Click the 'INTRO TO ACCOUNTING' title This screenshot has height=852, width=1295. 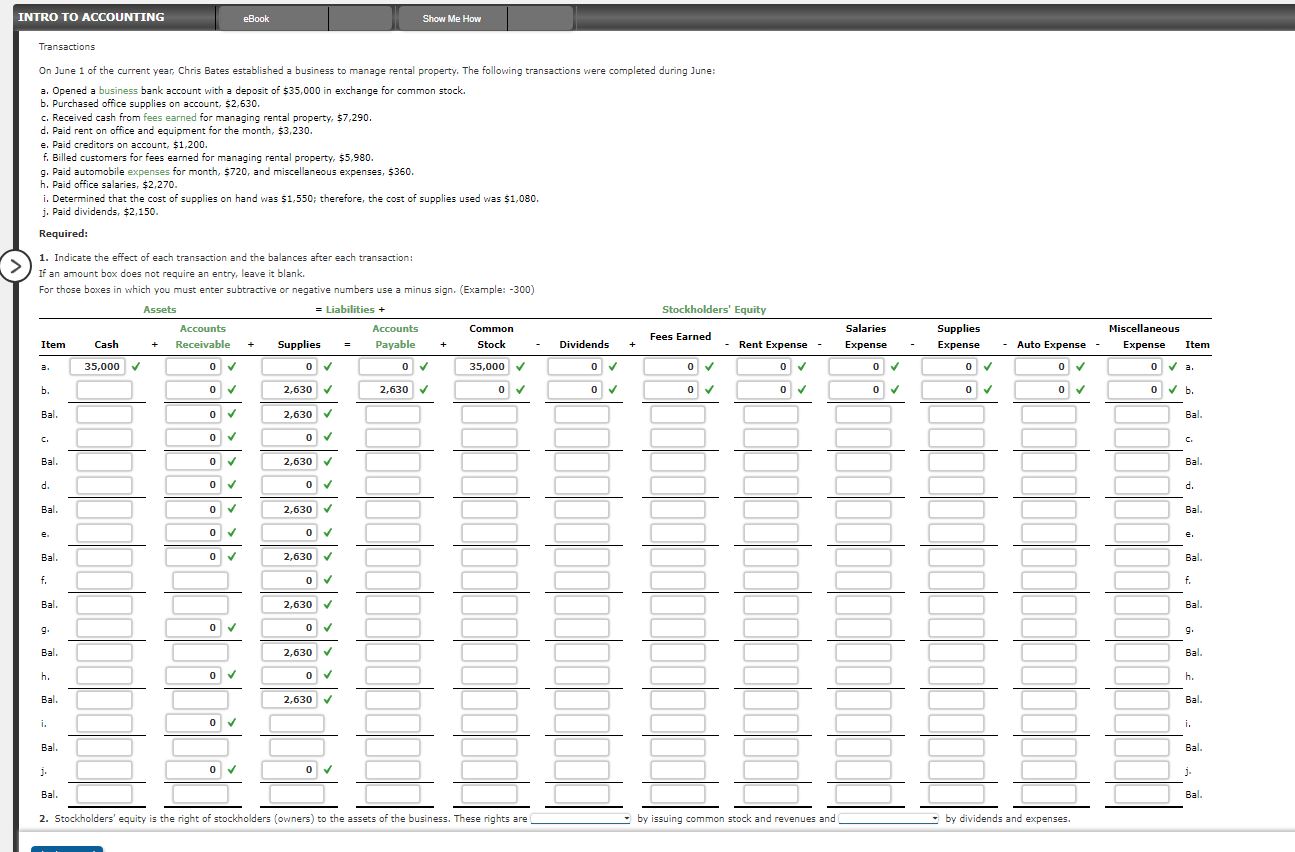click(91, 17)
